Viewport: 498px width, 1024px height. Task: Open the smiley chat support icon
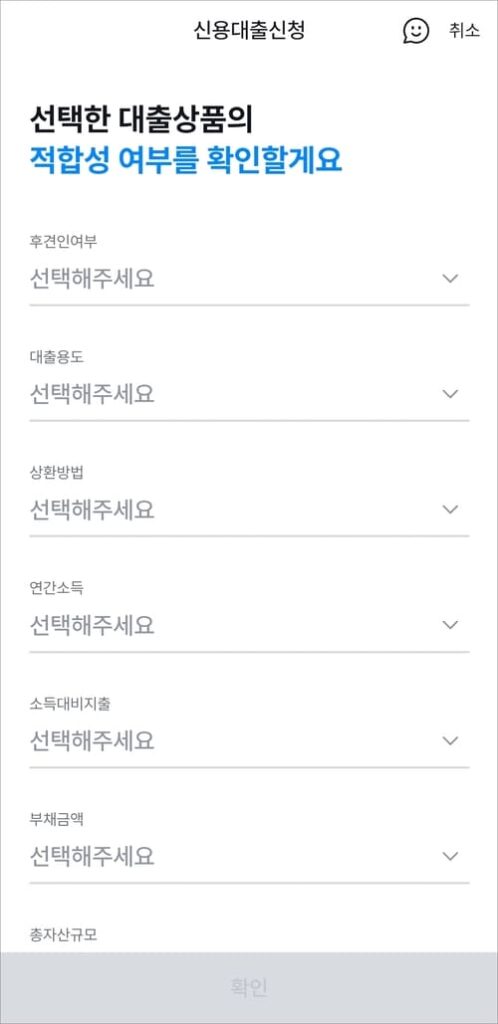click(416, 31)
